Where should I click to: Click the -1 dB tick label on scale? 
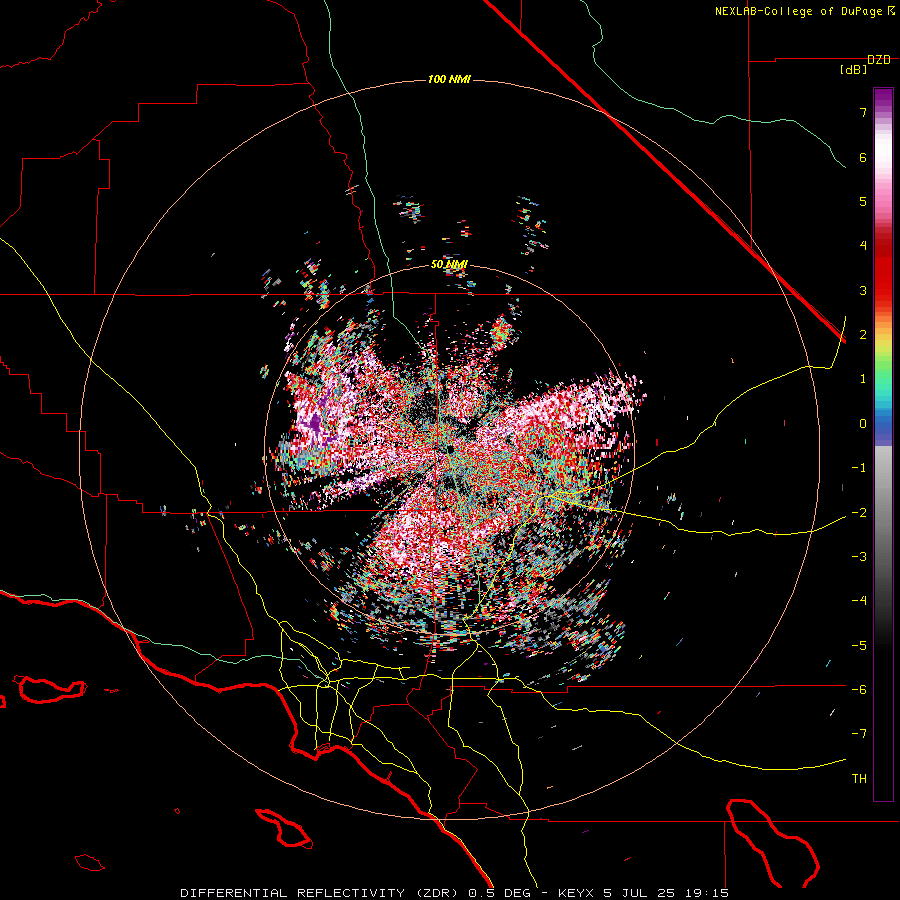pos(859,468)
